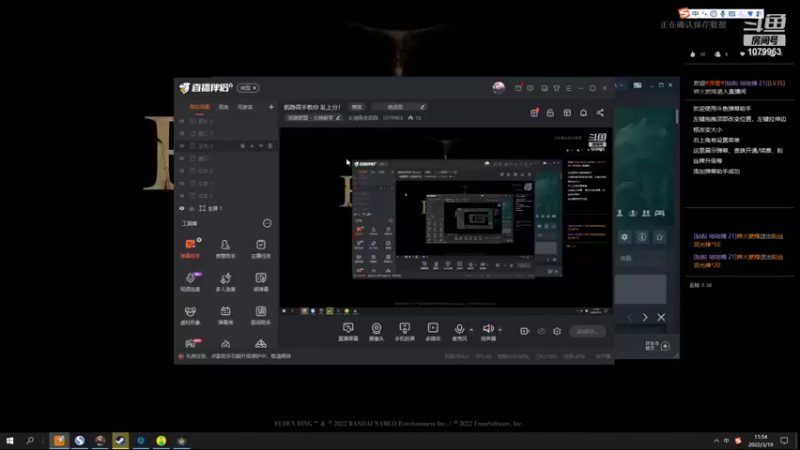Click the 扬声器 speaker icon
Screen dimensions: 800x450
[x=488, y=329]
